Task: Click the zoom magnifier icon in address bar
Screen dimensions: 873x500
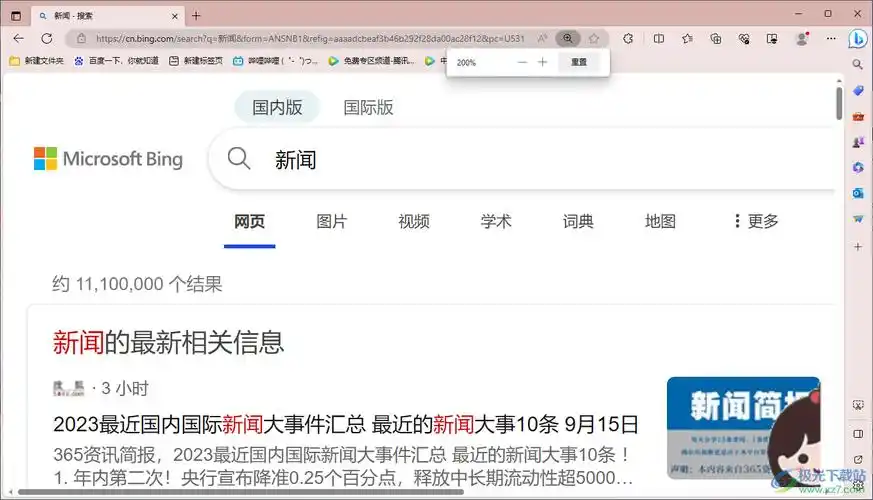Action: 567,39
